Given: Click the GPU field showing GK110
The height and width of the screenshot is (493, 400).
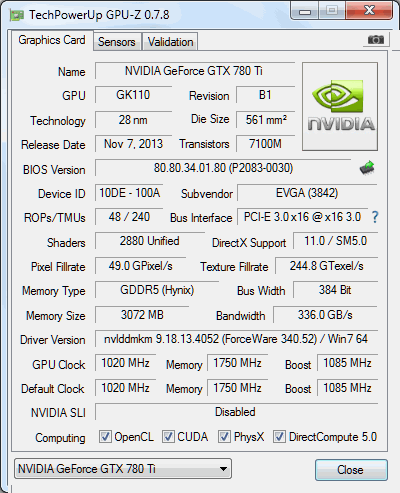Looking at the screenshot, I should pos(133,95).
